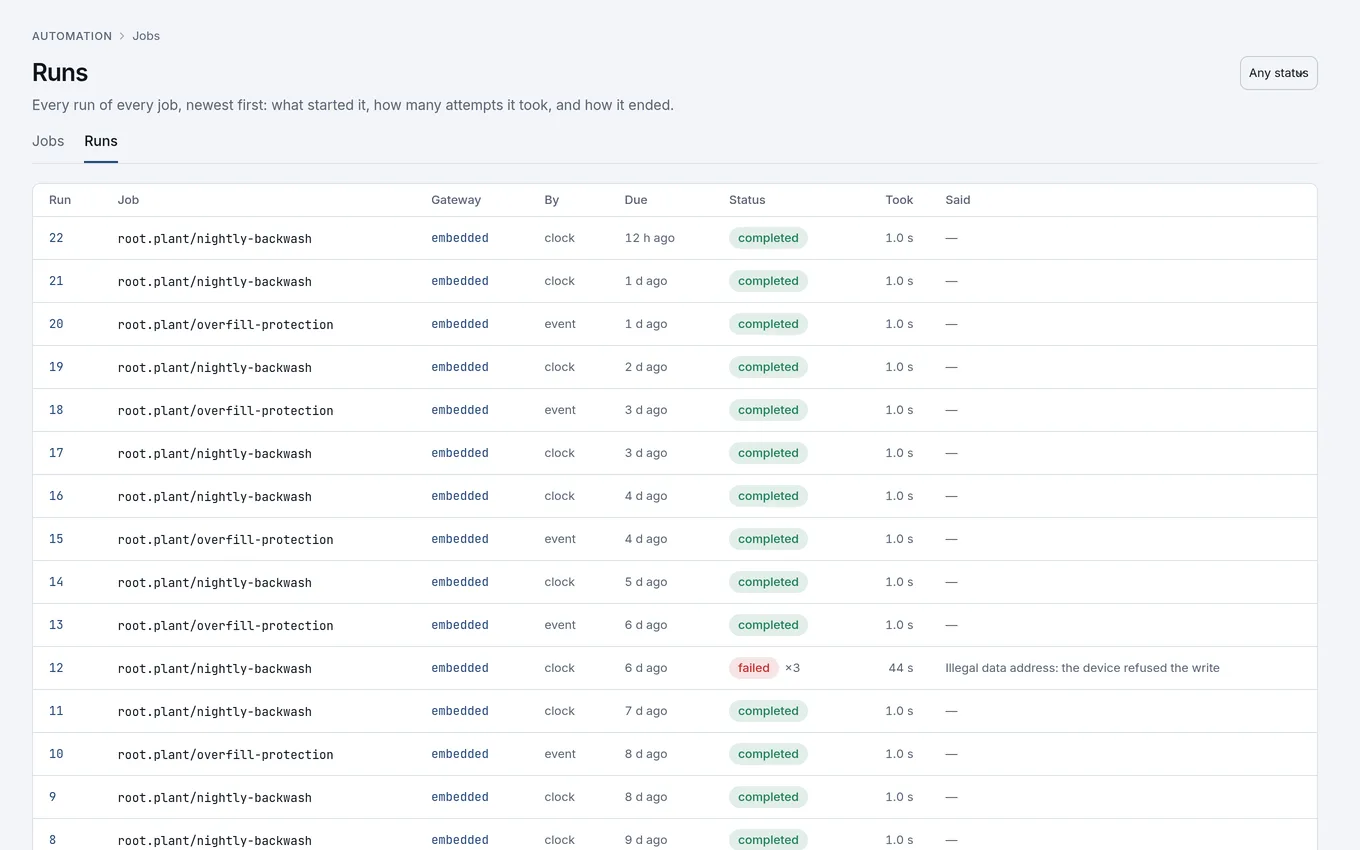Click the ×3 attempts count on run 12
Image resolution: width=1360 pixels, height=850 pixels.
point(792,668)
